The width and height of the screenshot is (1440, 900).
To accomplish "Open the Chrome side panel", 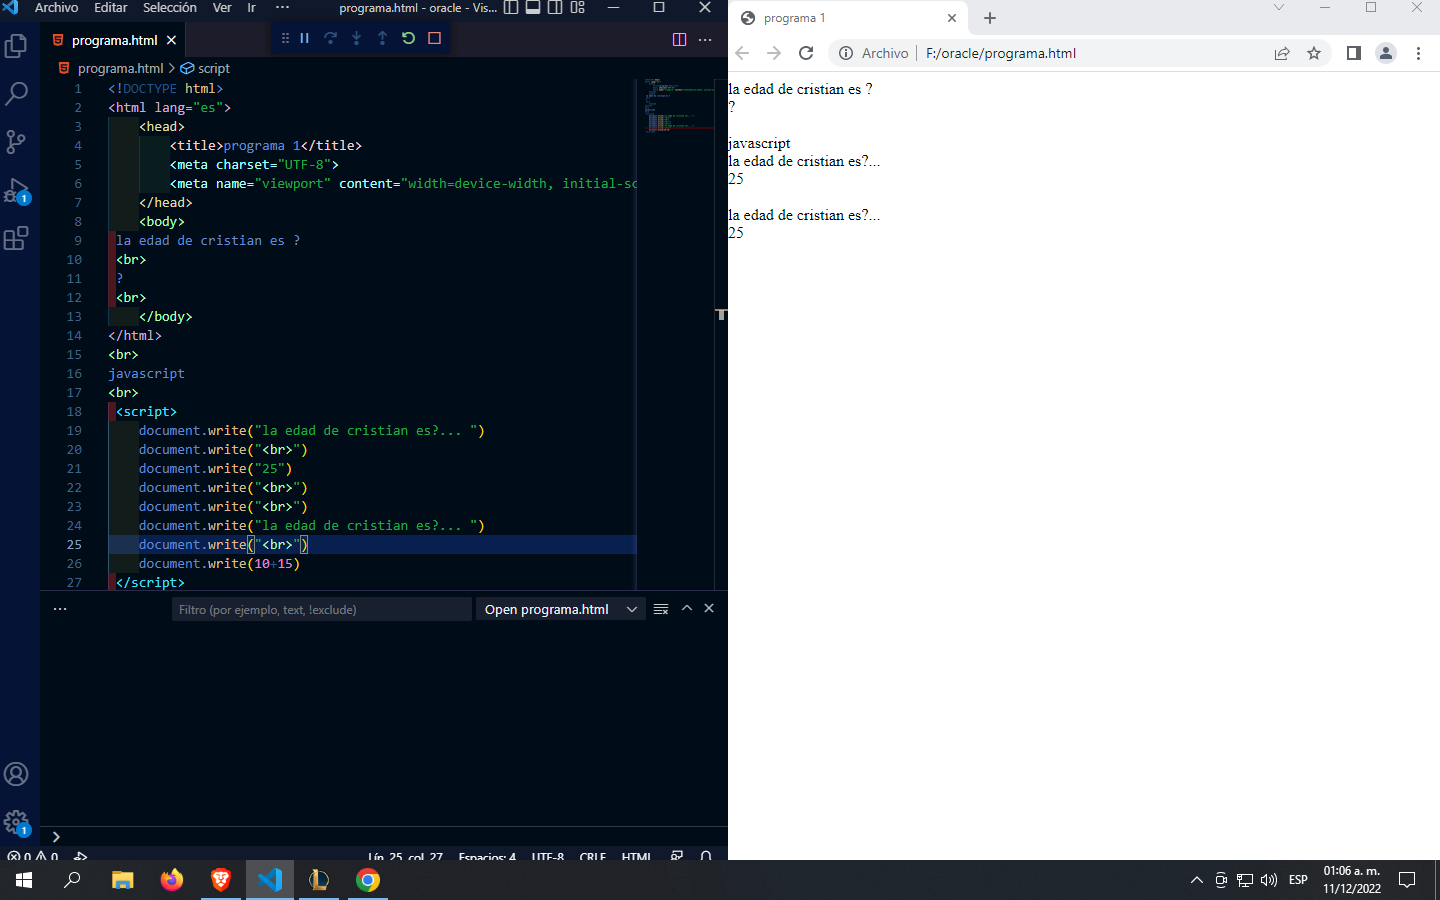I will [1354, 53].
